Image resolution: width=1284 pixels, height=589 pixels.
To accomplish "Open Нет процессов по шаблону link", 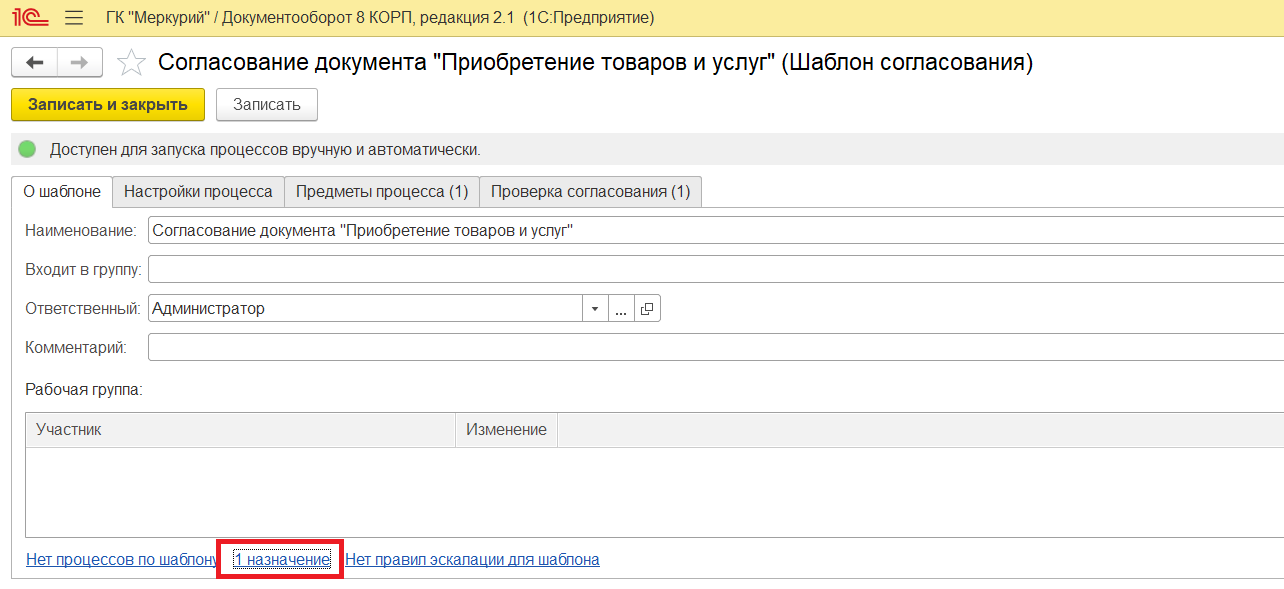I will pyautogui.click(x=121, y=560).
